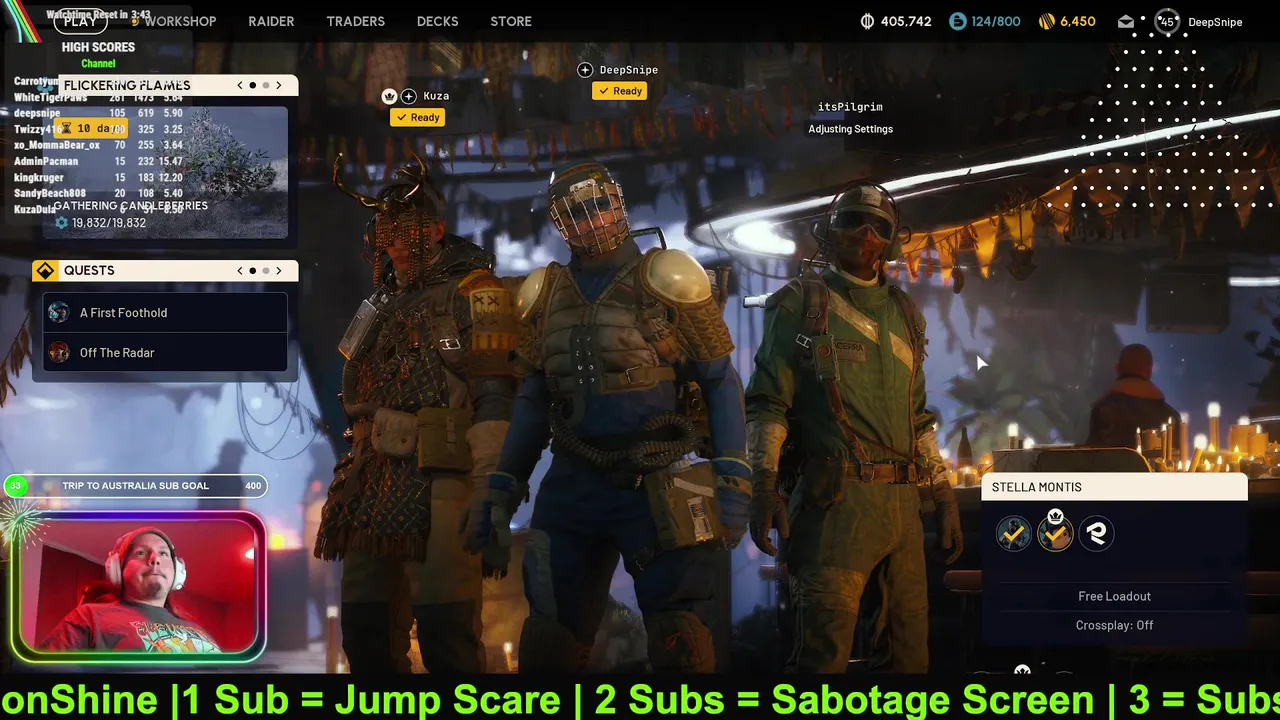Click the coin currency icon beside 405,742

[x=867, y=21]
